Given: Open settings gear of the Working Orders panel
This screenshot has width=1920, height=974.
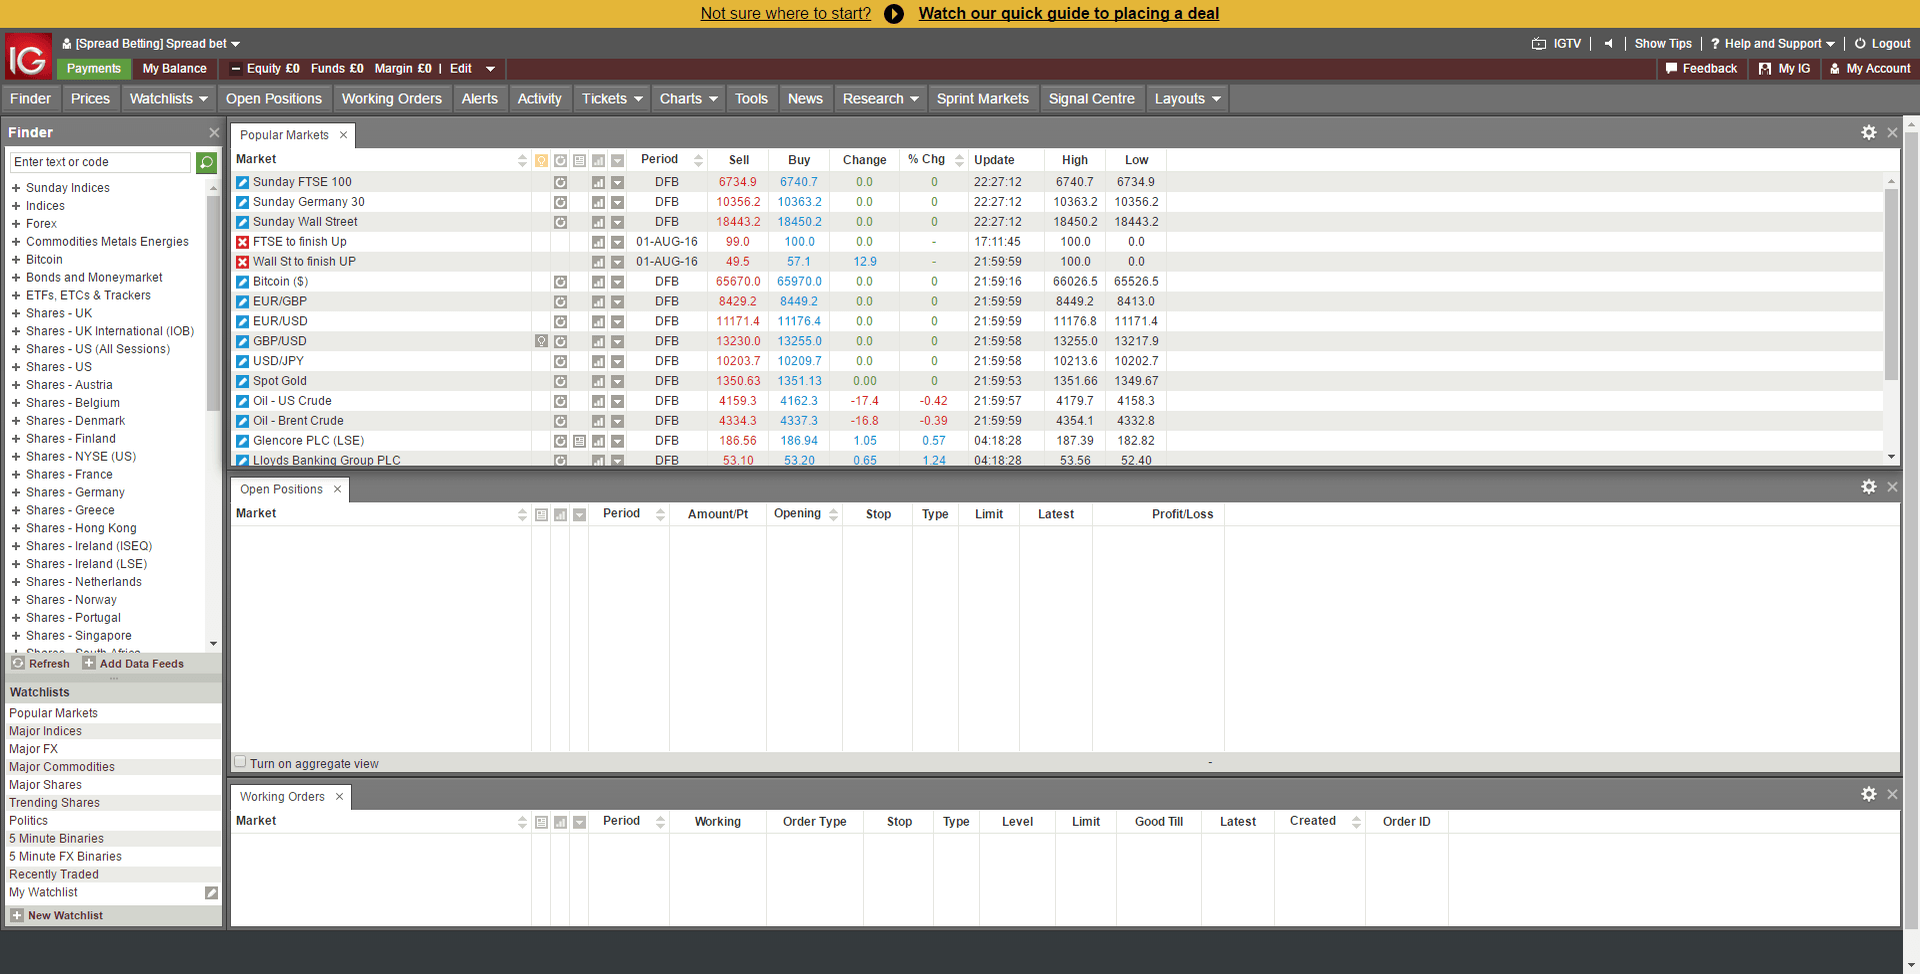Looking at the screenshot, I should tap(1868, 794).
